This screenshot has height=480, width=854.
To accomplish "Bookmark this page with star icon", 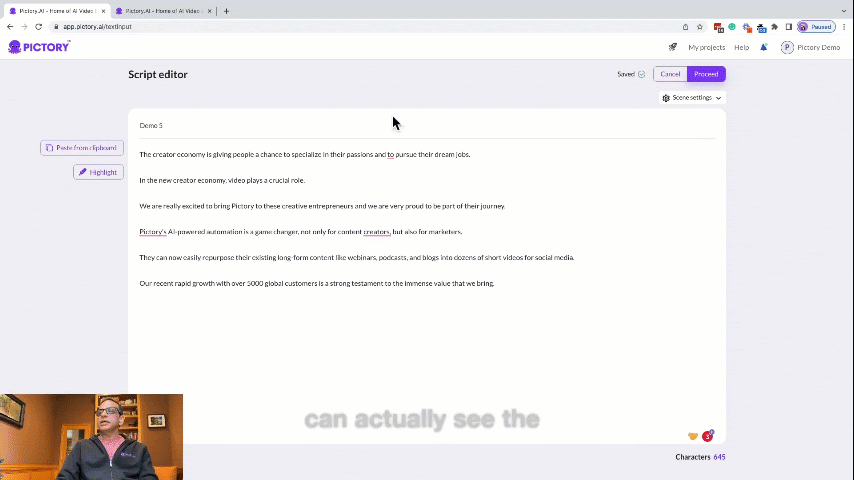I will pyautogui.click(x=700, y=27).
